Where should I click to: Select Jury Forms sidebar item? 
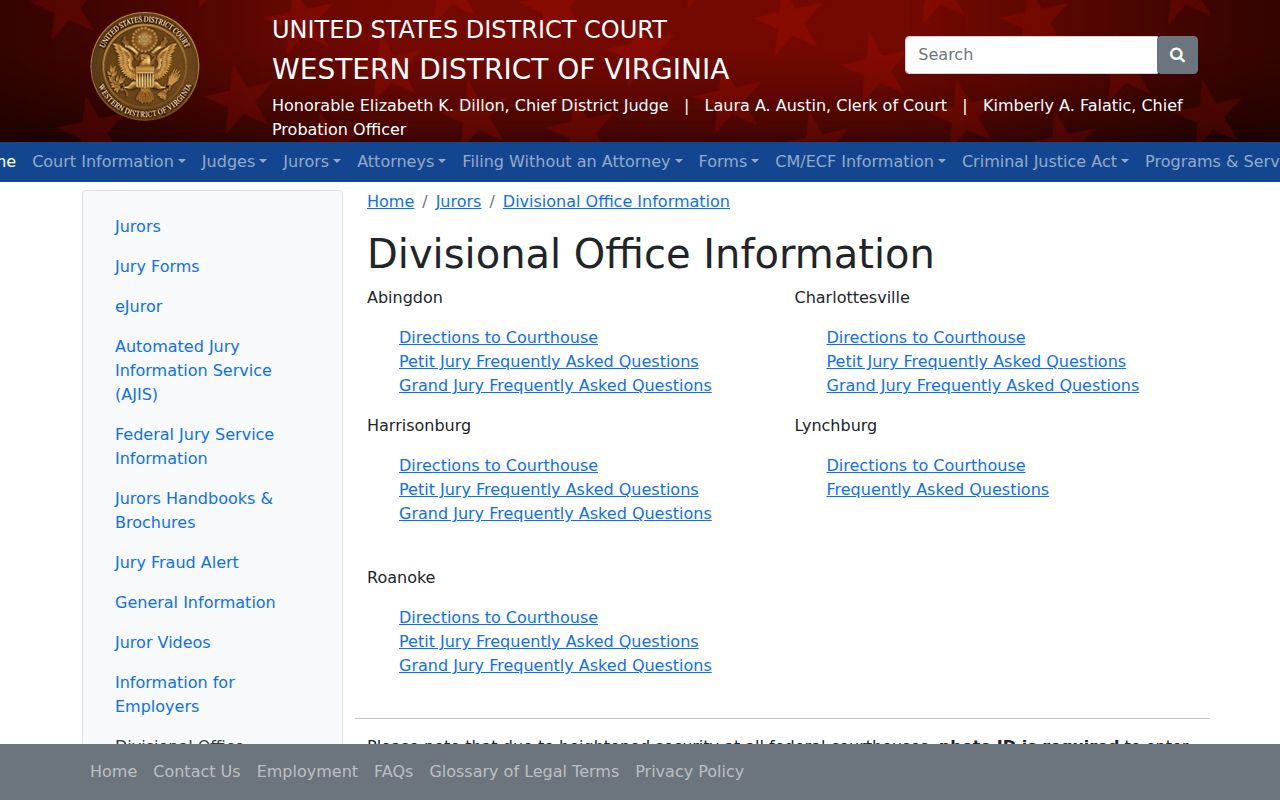tap(157, 266)
